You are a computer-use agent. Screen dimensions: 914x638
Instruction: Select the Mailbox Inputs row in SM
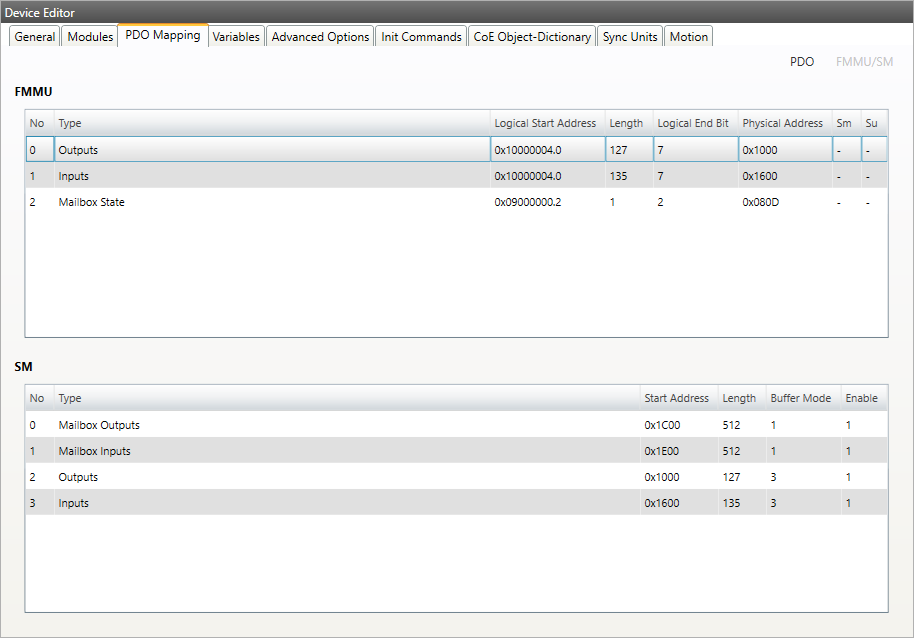(x=340, y=451)
